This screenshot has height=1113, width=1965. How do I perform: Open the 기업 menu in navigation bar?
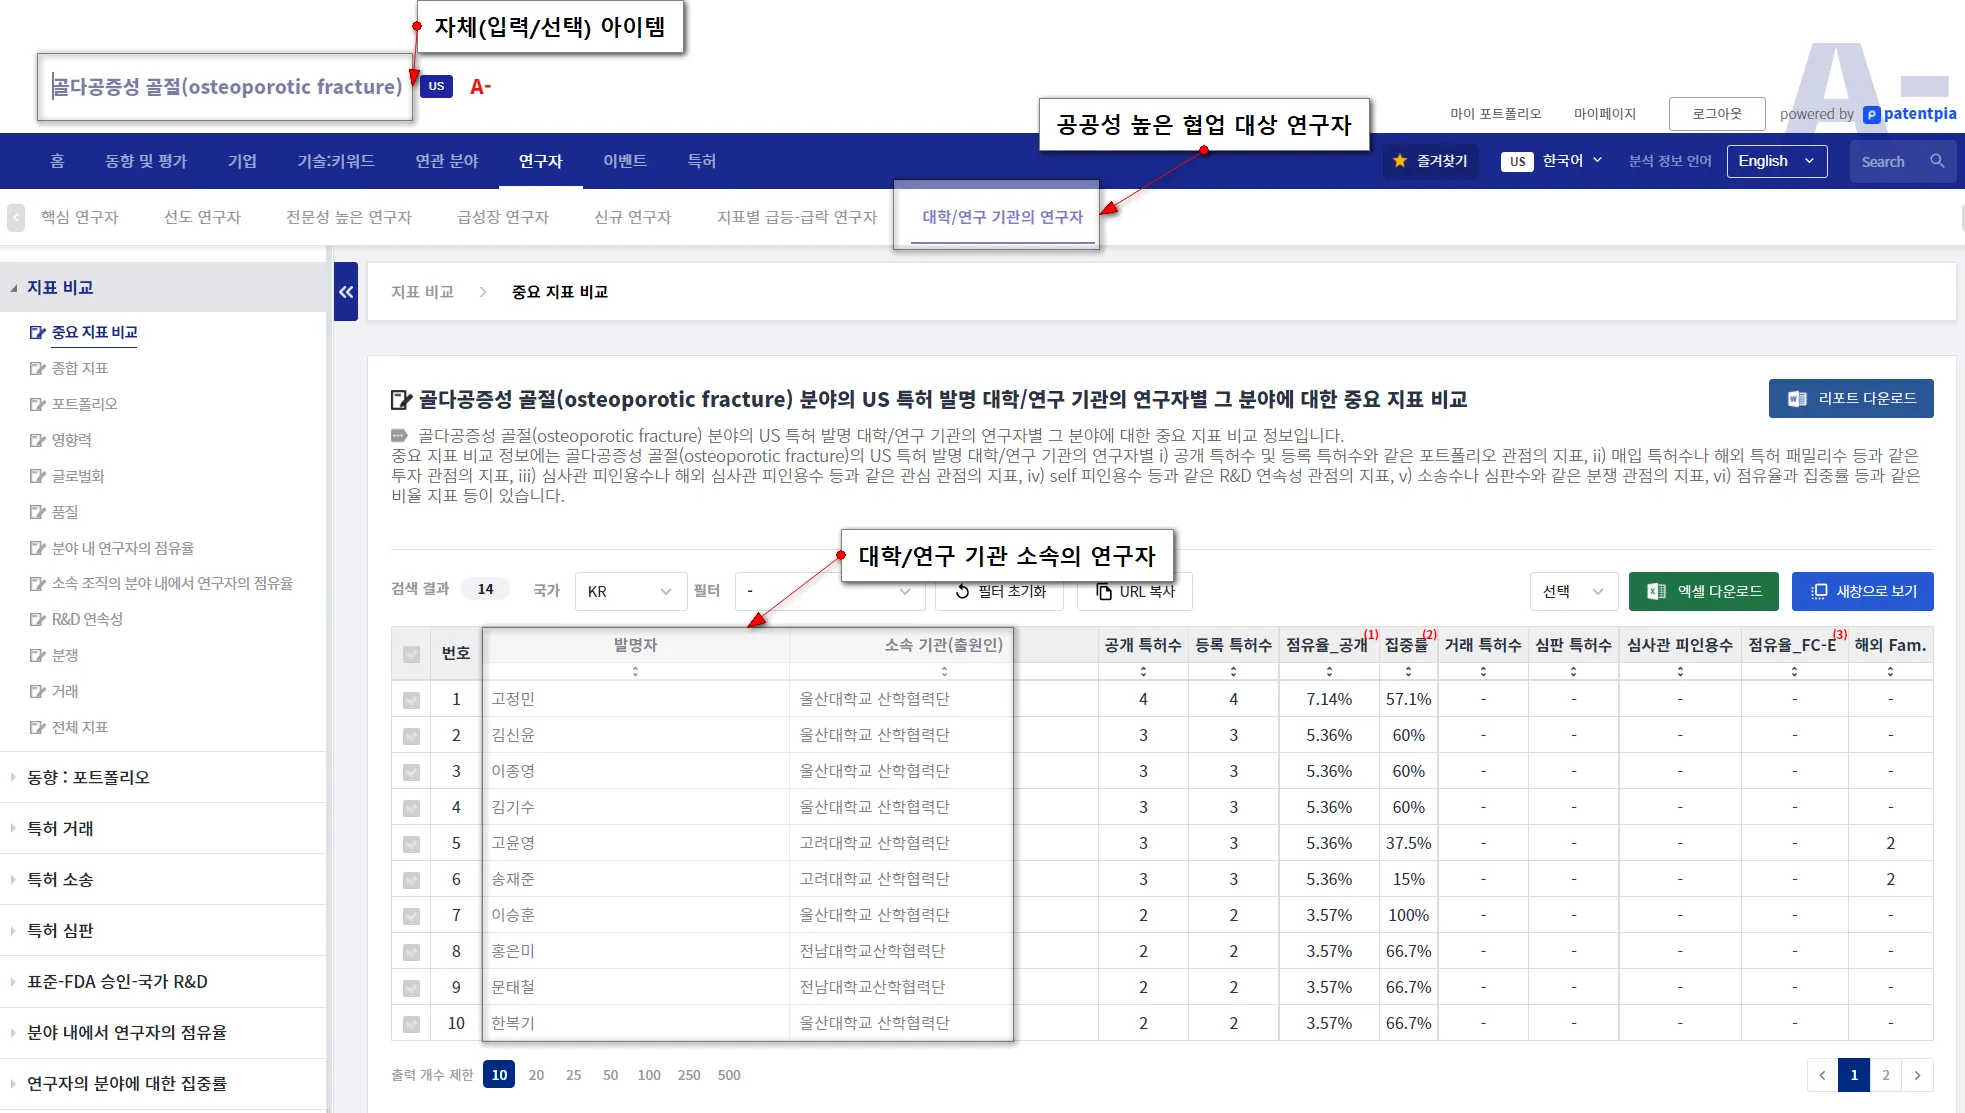click(x=242, y=161)
